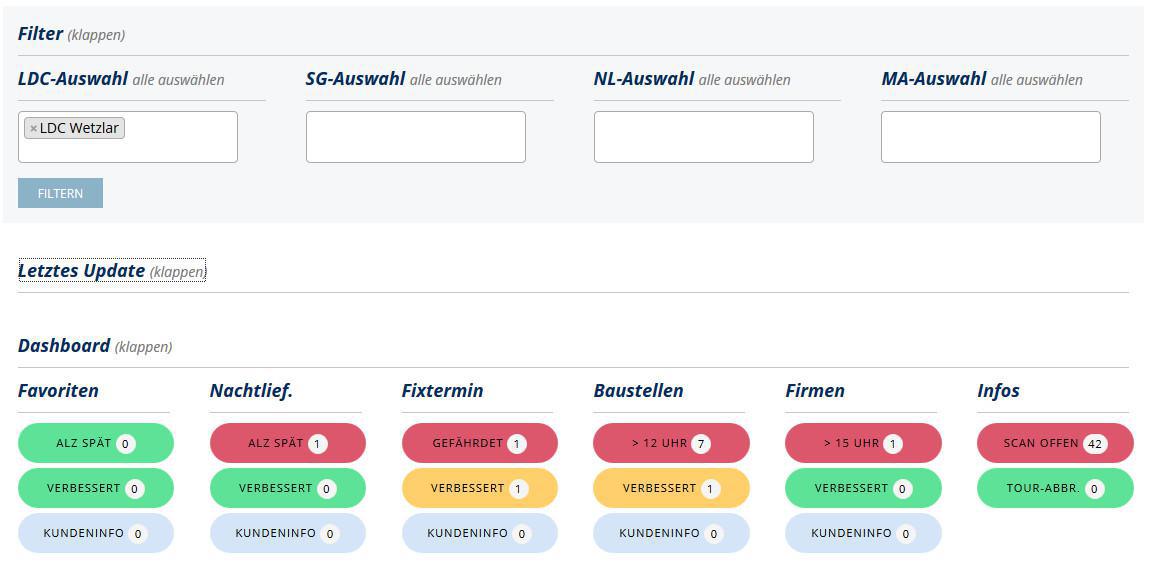
Task: Open red ALZ SPÄT under Nachtlief.
Action: tap(287, 443)
